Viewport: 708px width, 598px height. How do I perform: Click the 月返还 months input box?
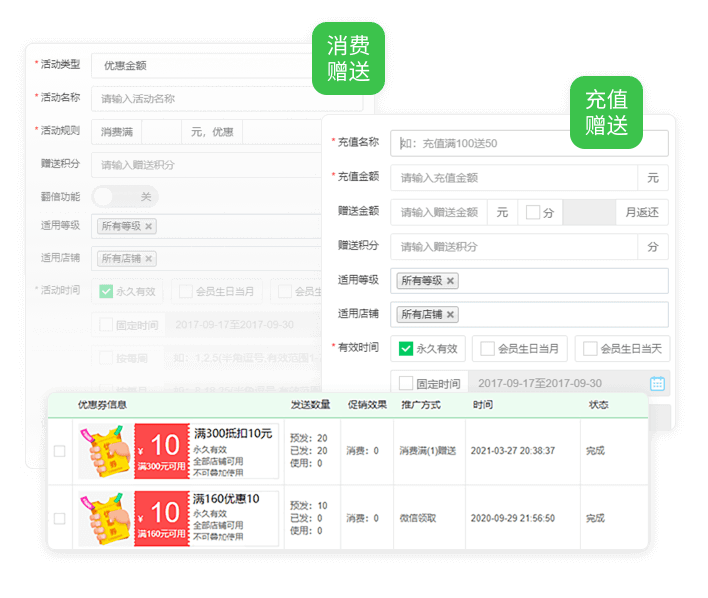click(589, 212)
